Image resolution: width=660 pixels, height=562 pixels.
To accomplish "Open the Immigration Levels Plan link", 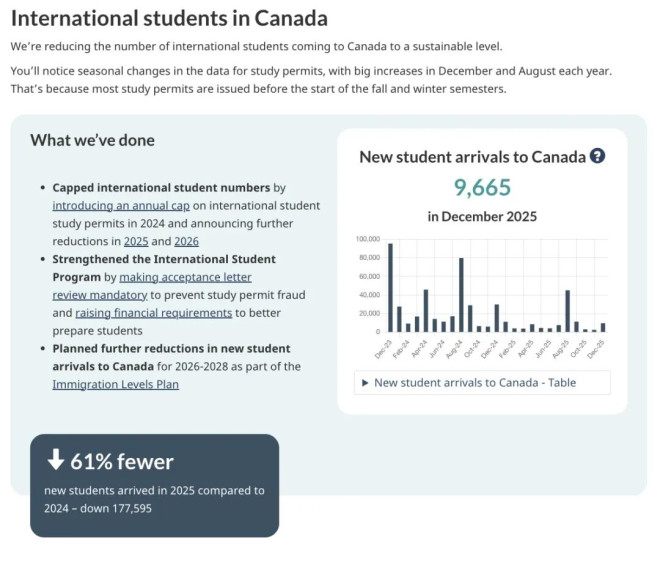I will (115, 384).
